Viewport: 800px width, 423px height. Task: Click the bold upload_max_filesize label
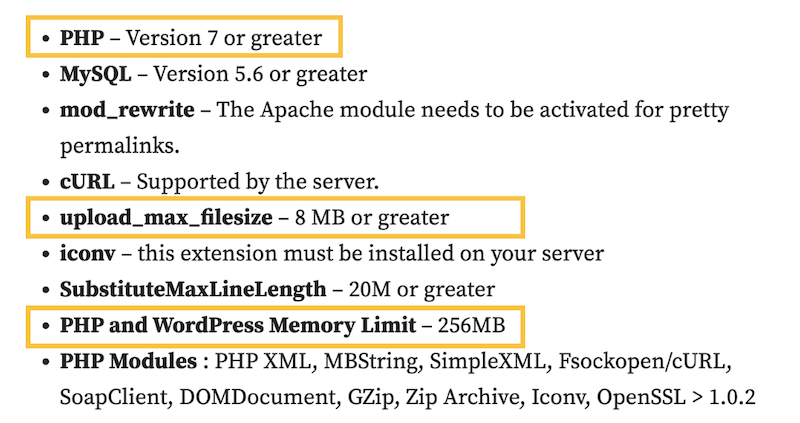tap(163, 217)
